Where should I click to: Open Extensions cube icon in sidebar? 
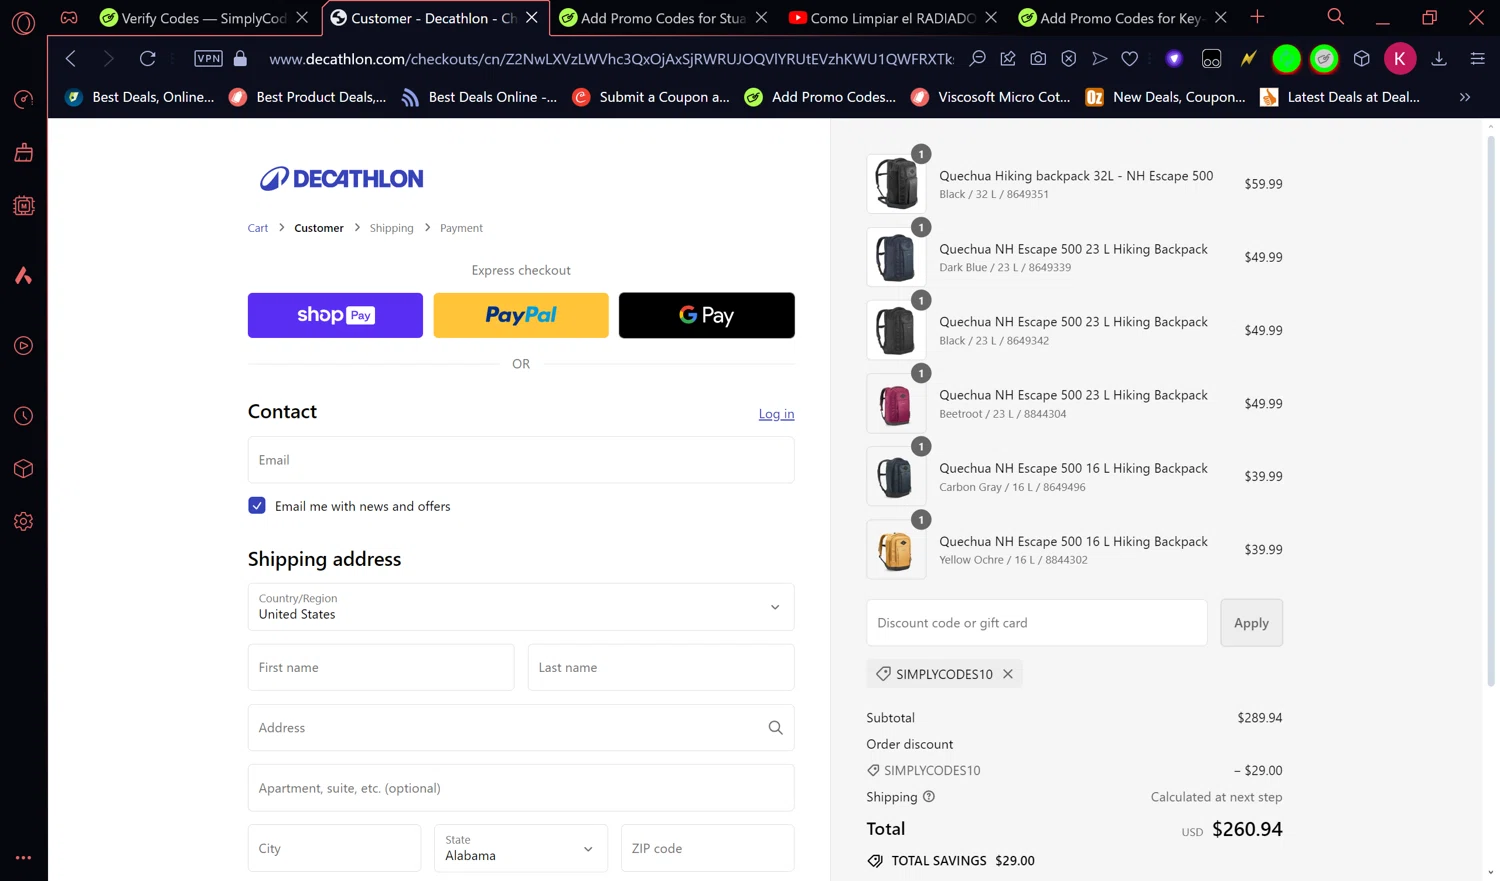(x=24, y=469)
